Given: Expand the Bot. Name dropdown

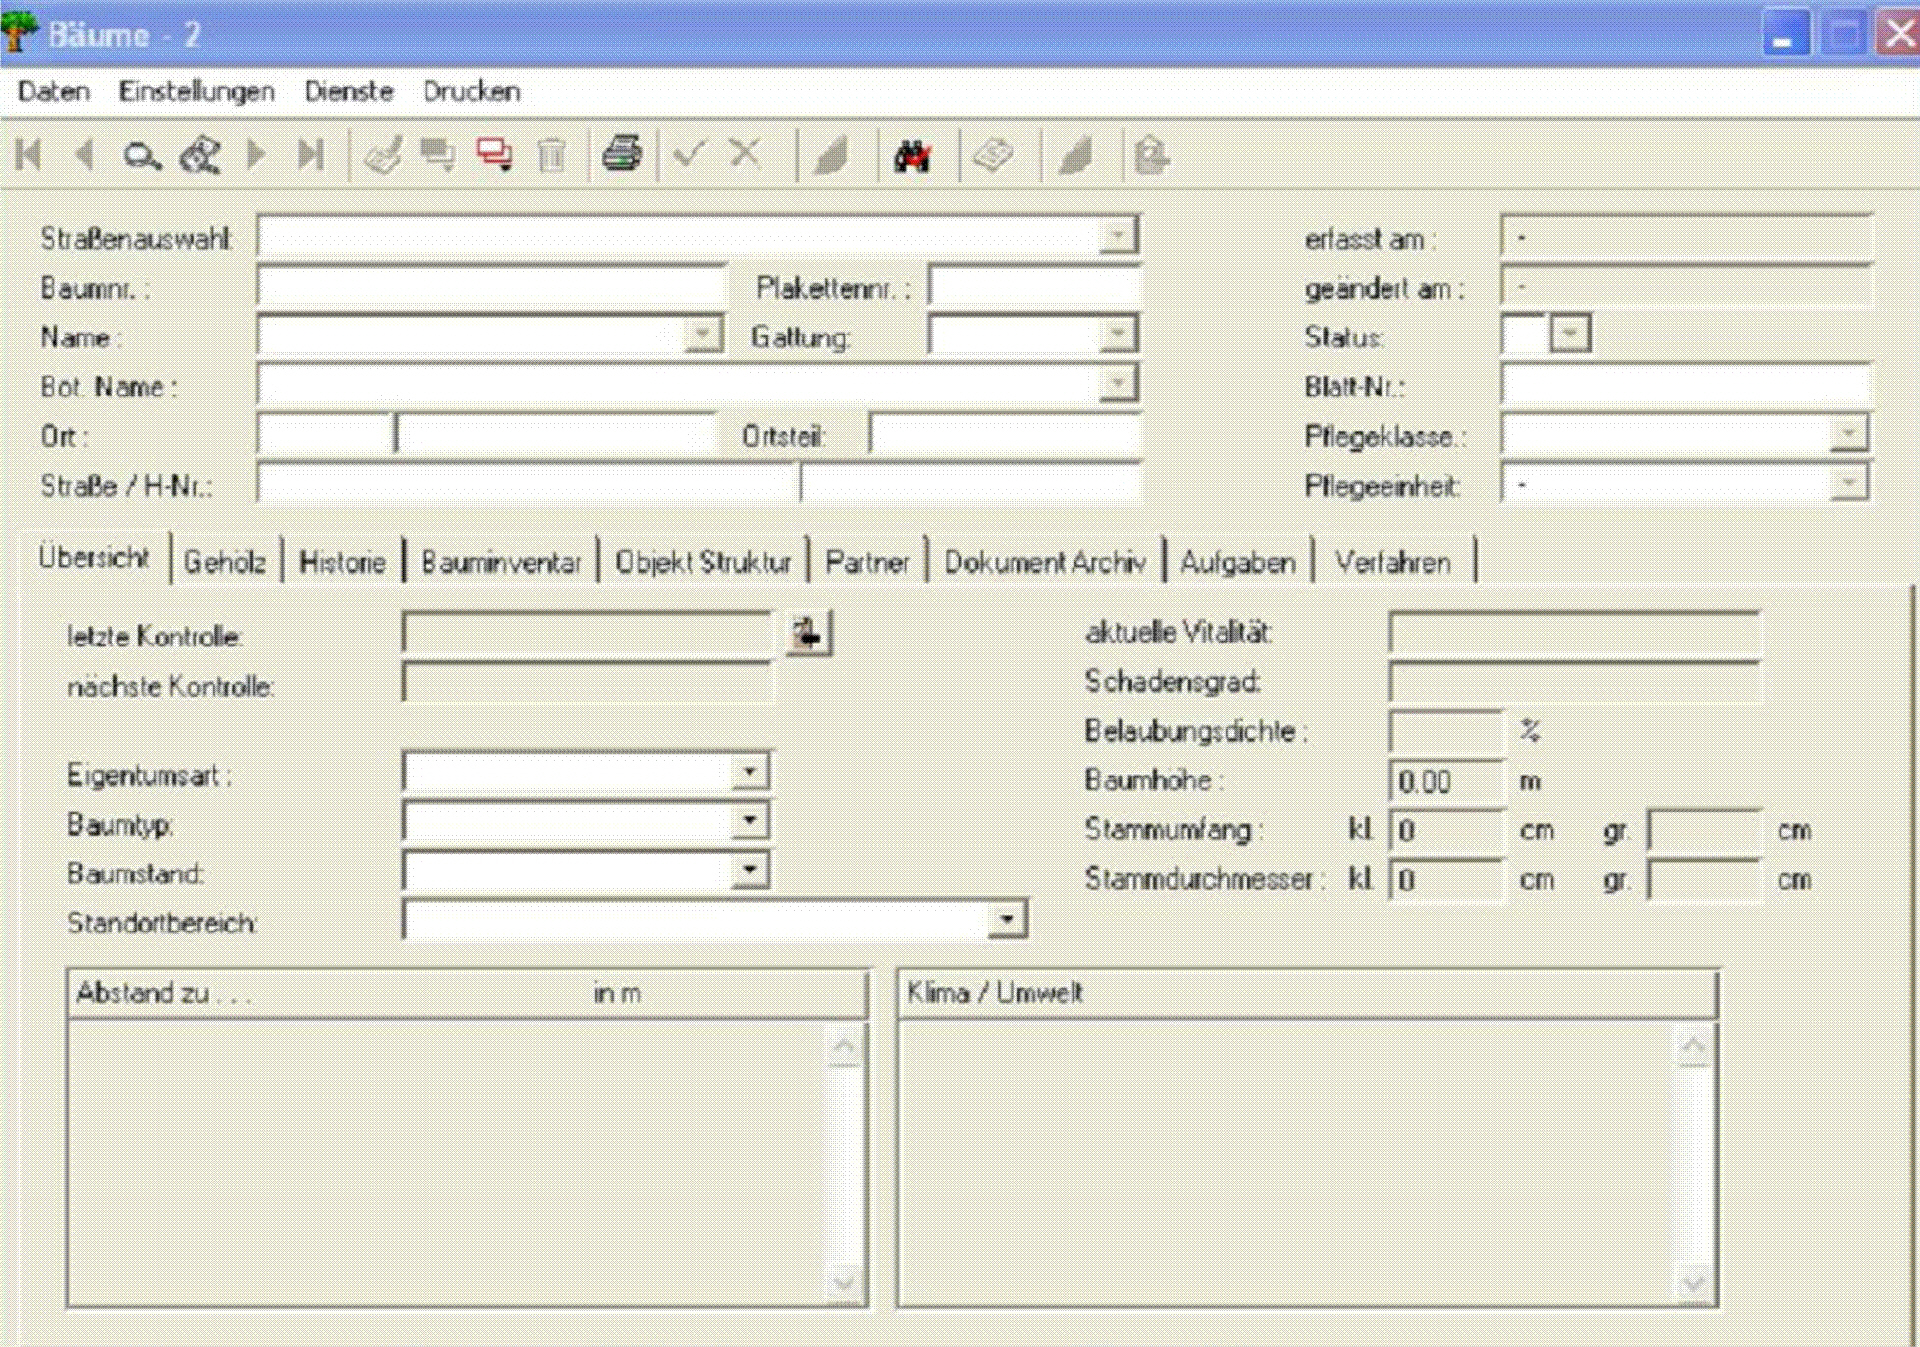Looking at the screenshot, I should [x=1117, y=384].
